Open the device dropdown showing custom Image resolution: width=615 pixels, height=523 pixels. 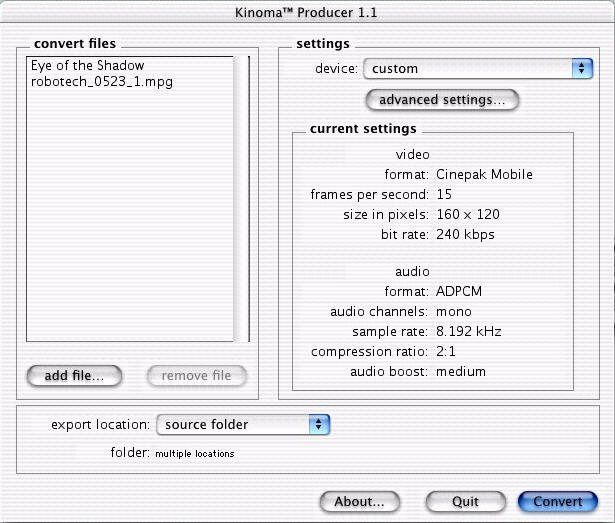(x=478, y=69)
